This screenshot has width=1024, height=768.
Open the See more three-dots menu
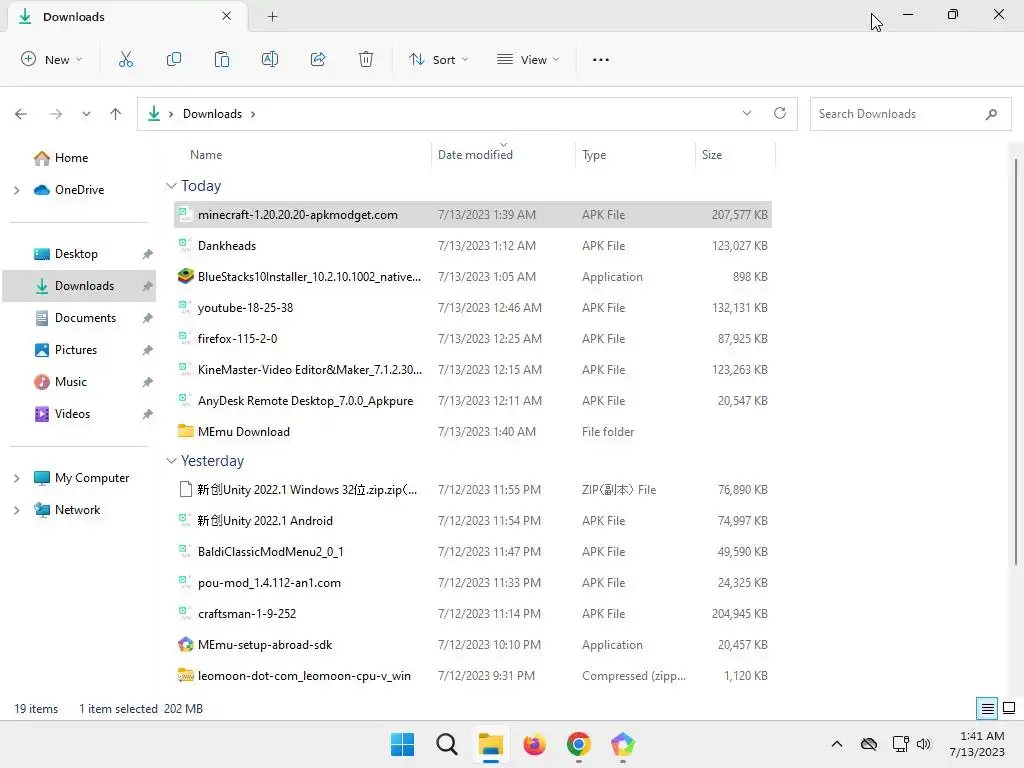tap(601, 59)
